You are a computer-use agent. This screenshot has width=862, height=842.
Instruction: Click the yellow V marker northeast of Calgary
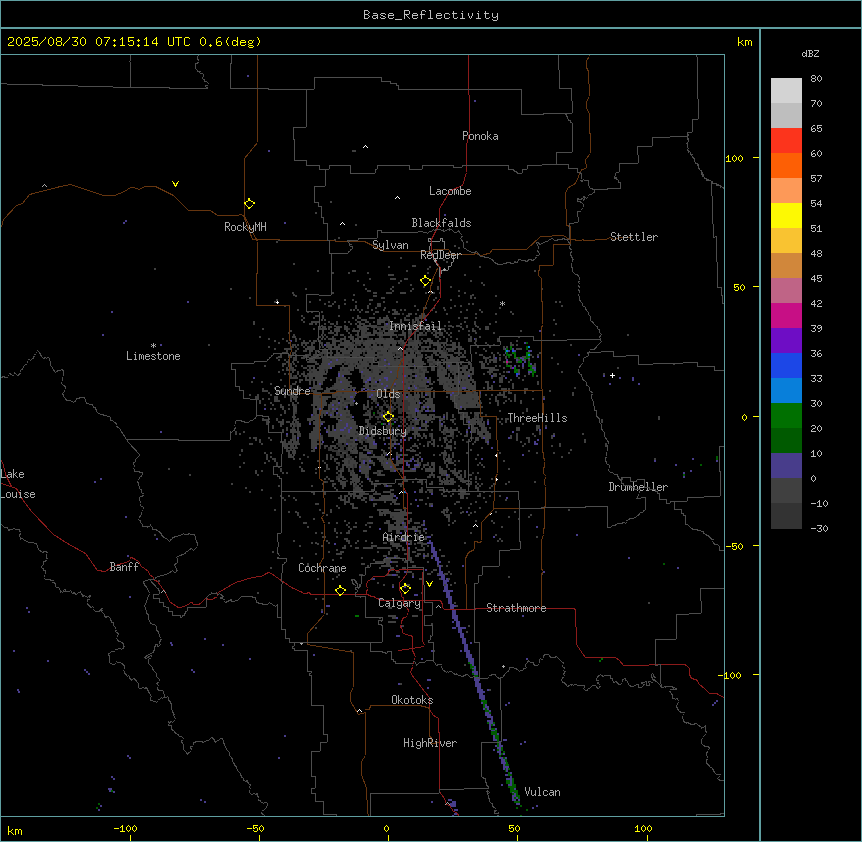click(429, 584)
